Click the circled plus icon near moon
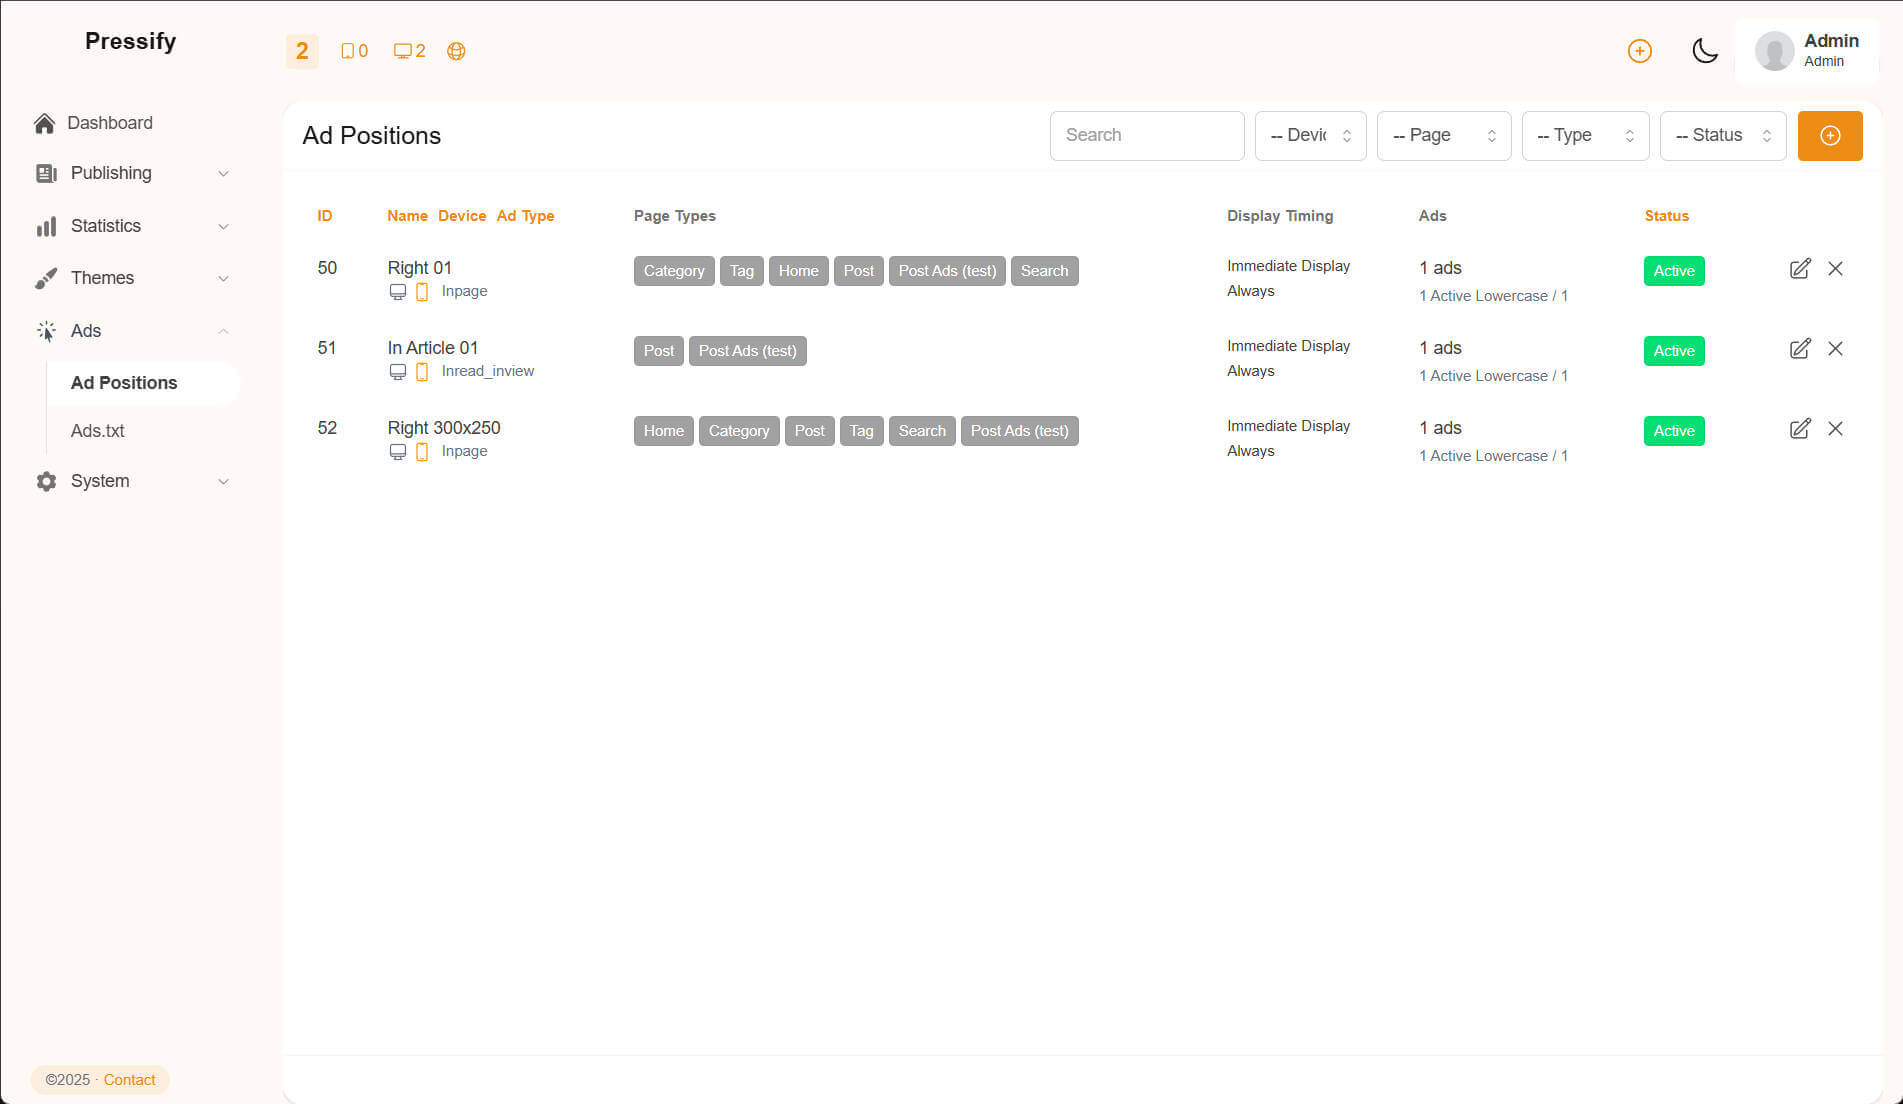Screen dimensions: 1903x1104 (1639, 51)
